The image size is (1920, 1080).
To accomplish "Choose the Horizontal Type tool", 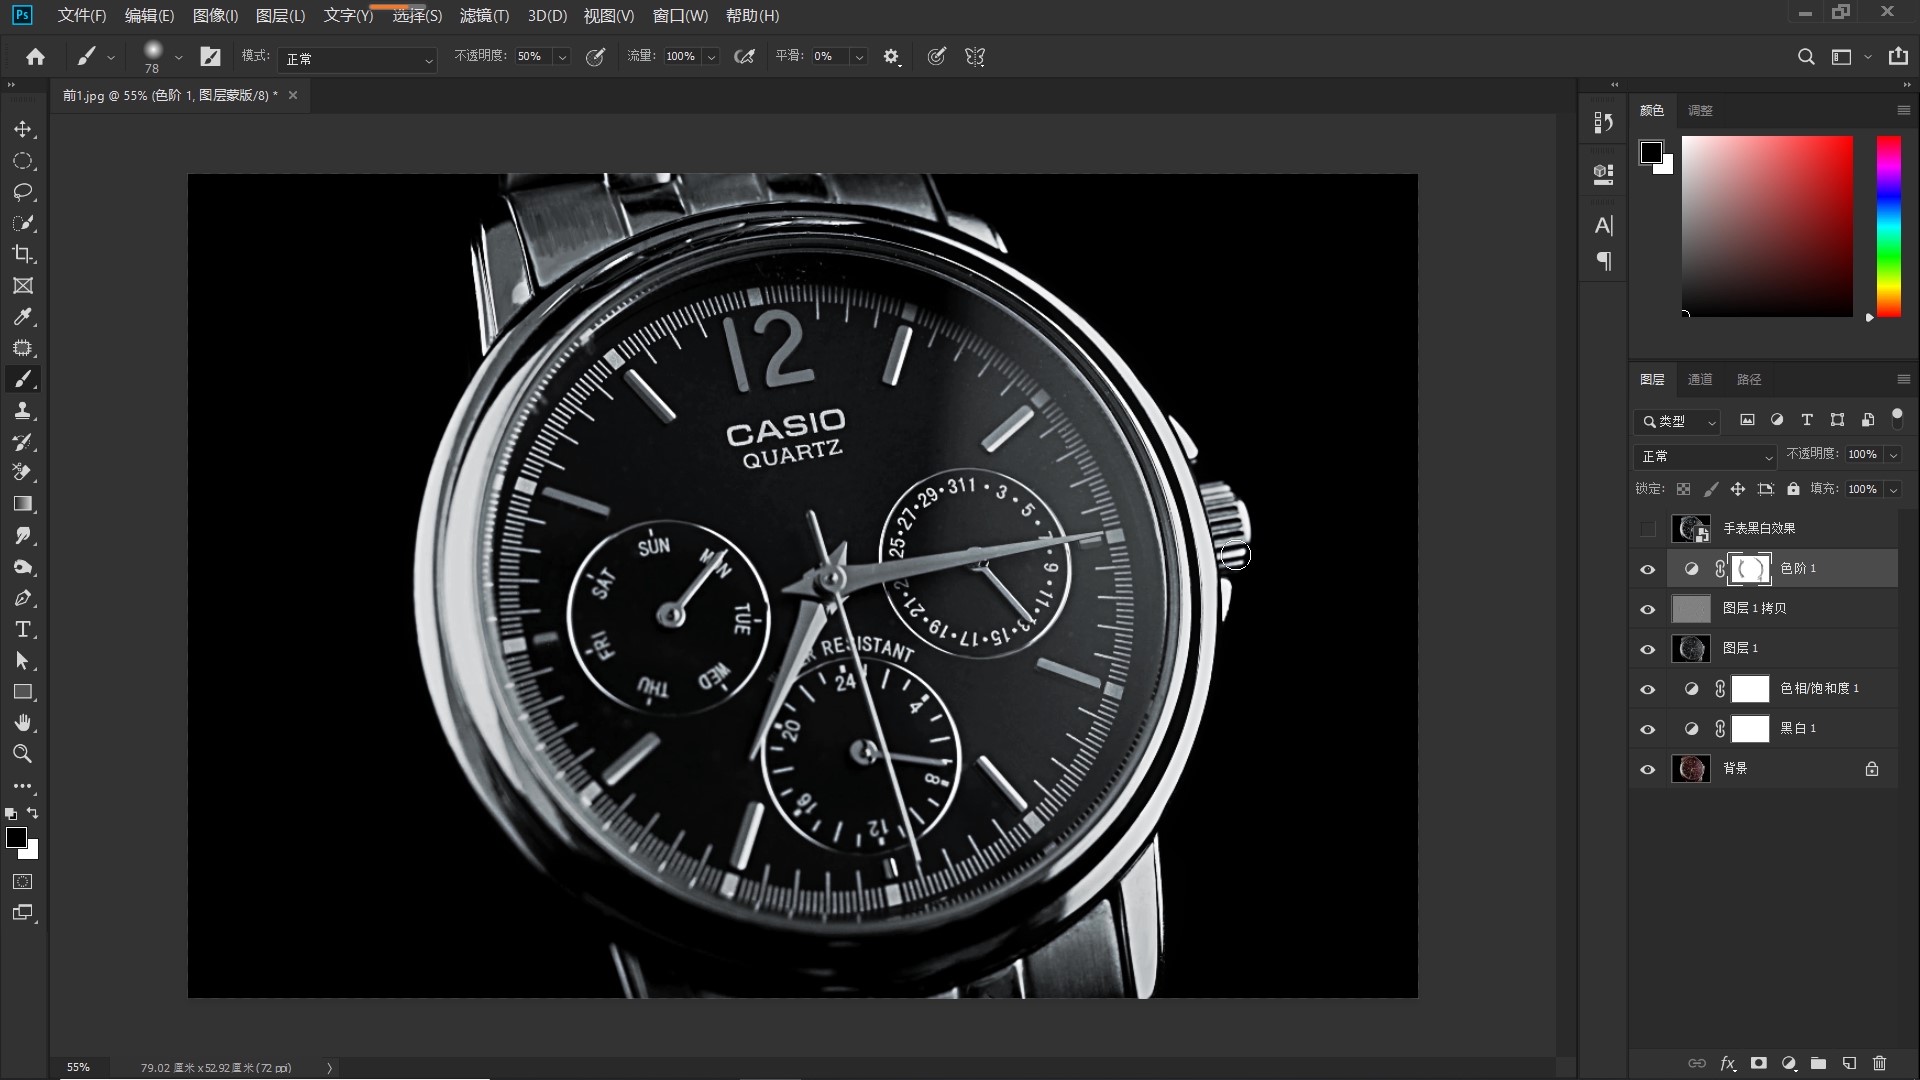I will point(22,629).
